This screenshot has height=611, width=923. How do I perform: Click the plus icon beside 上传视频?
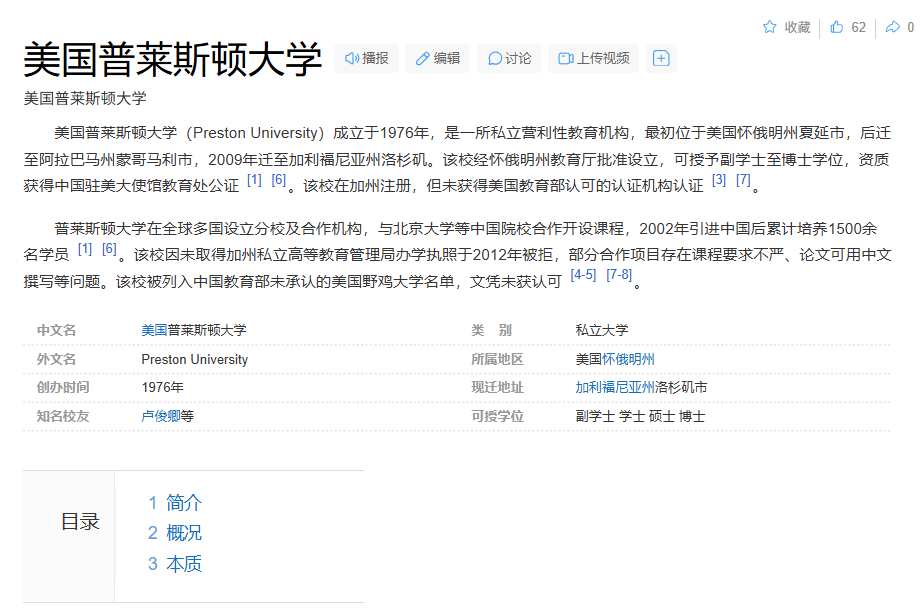(x=661, y=59)
